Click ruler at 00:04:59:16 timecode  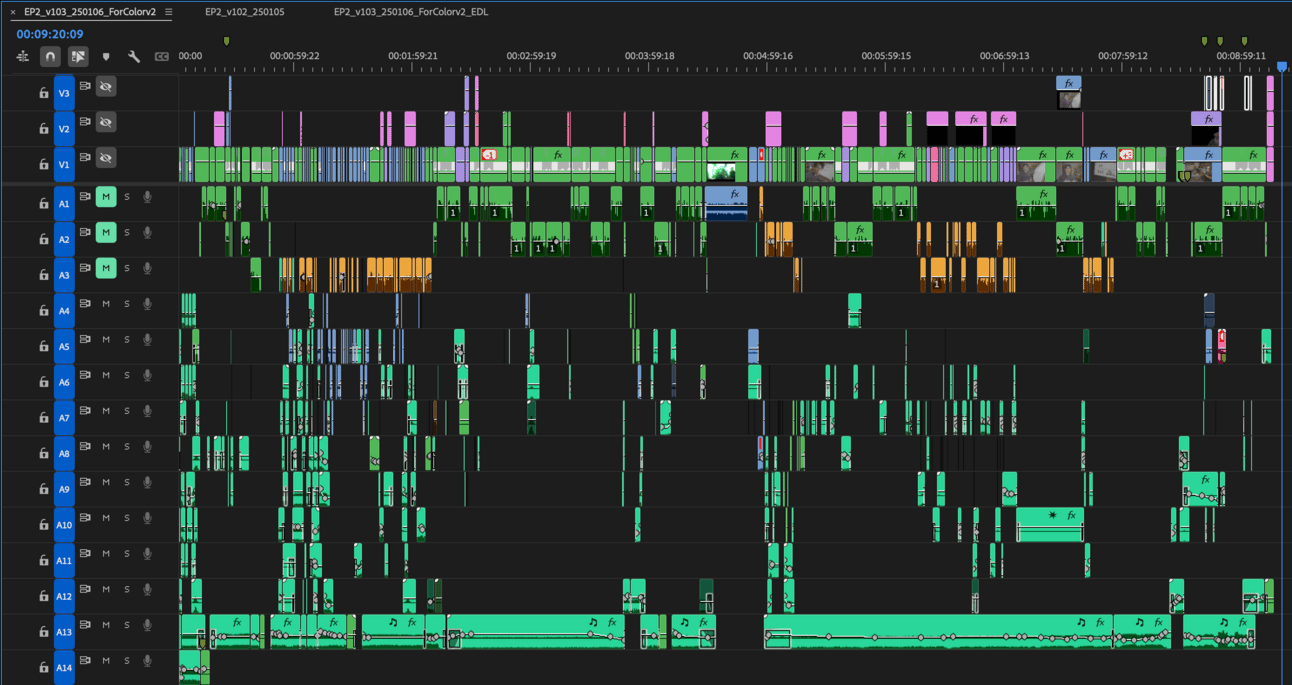(x=767, y=56)
